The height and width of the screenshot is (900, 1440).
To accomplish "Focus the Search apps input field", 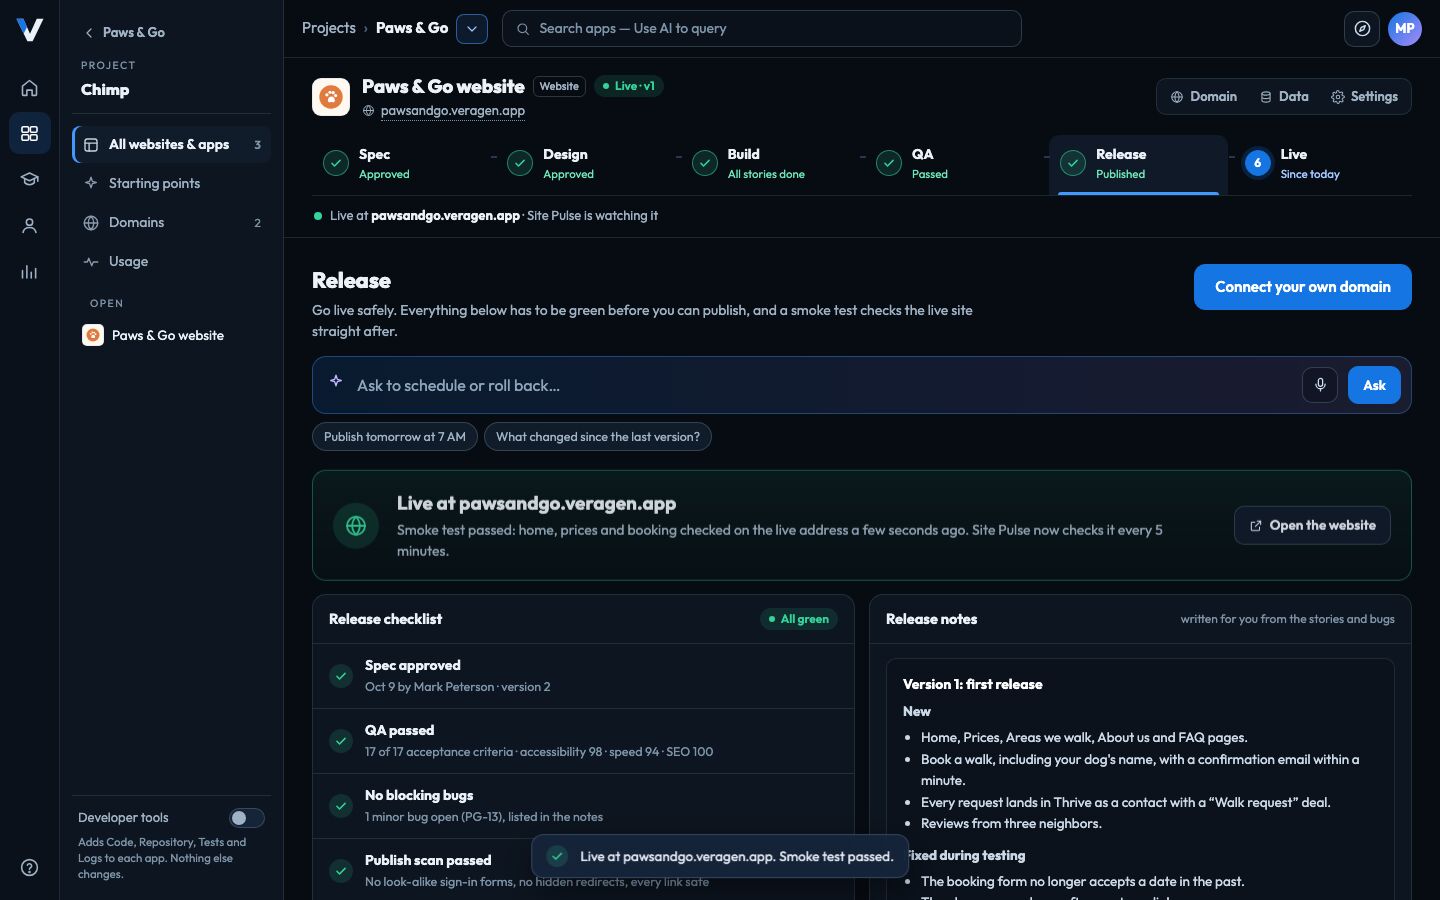I will point(762,29).
